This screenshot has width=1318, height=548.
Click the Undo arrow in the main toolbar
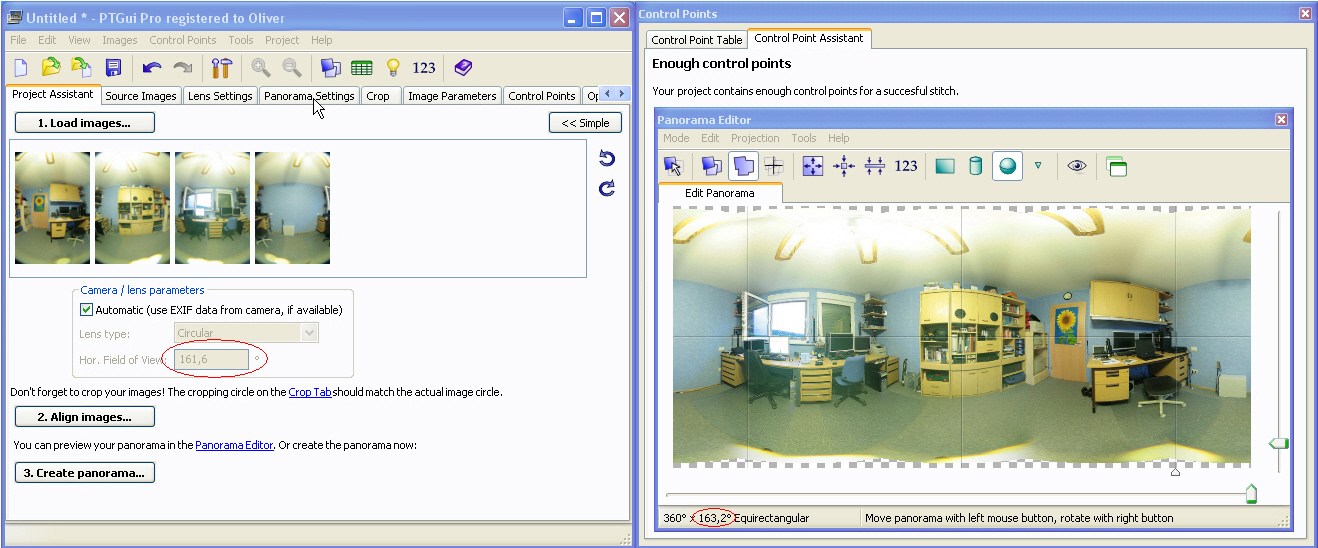coord(152,68)
